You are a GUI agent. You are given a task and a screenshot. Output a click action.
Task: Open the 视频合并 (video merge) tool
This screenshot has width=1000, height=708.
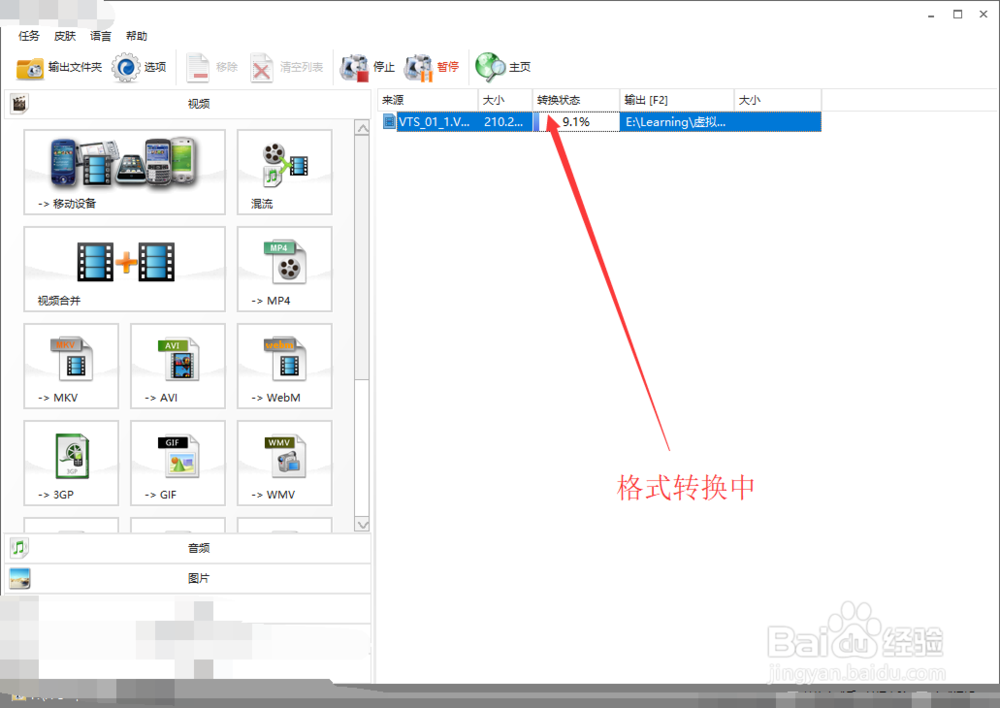coord(124,269)
